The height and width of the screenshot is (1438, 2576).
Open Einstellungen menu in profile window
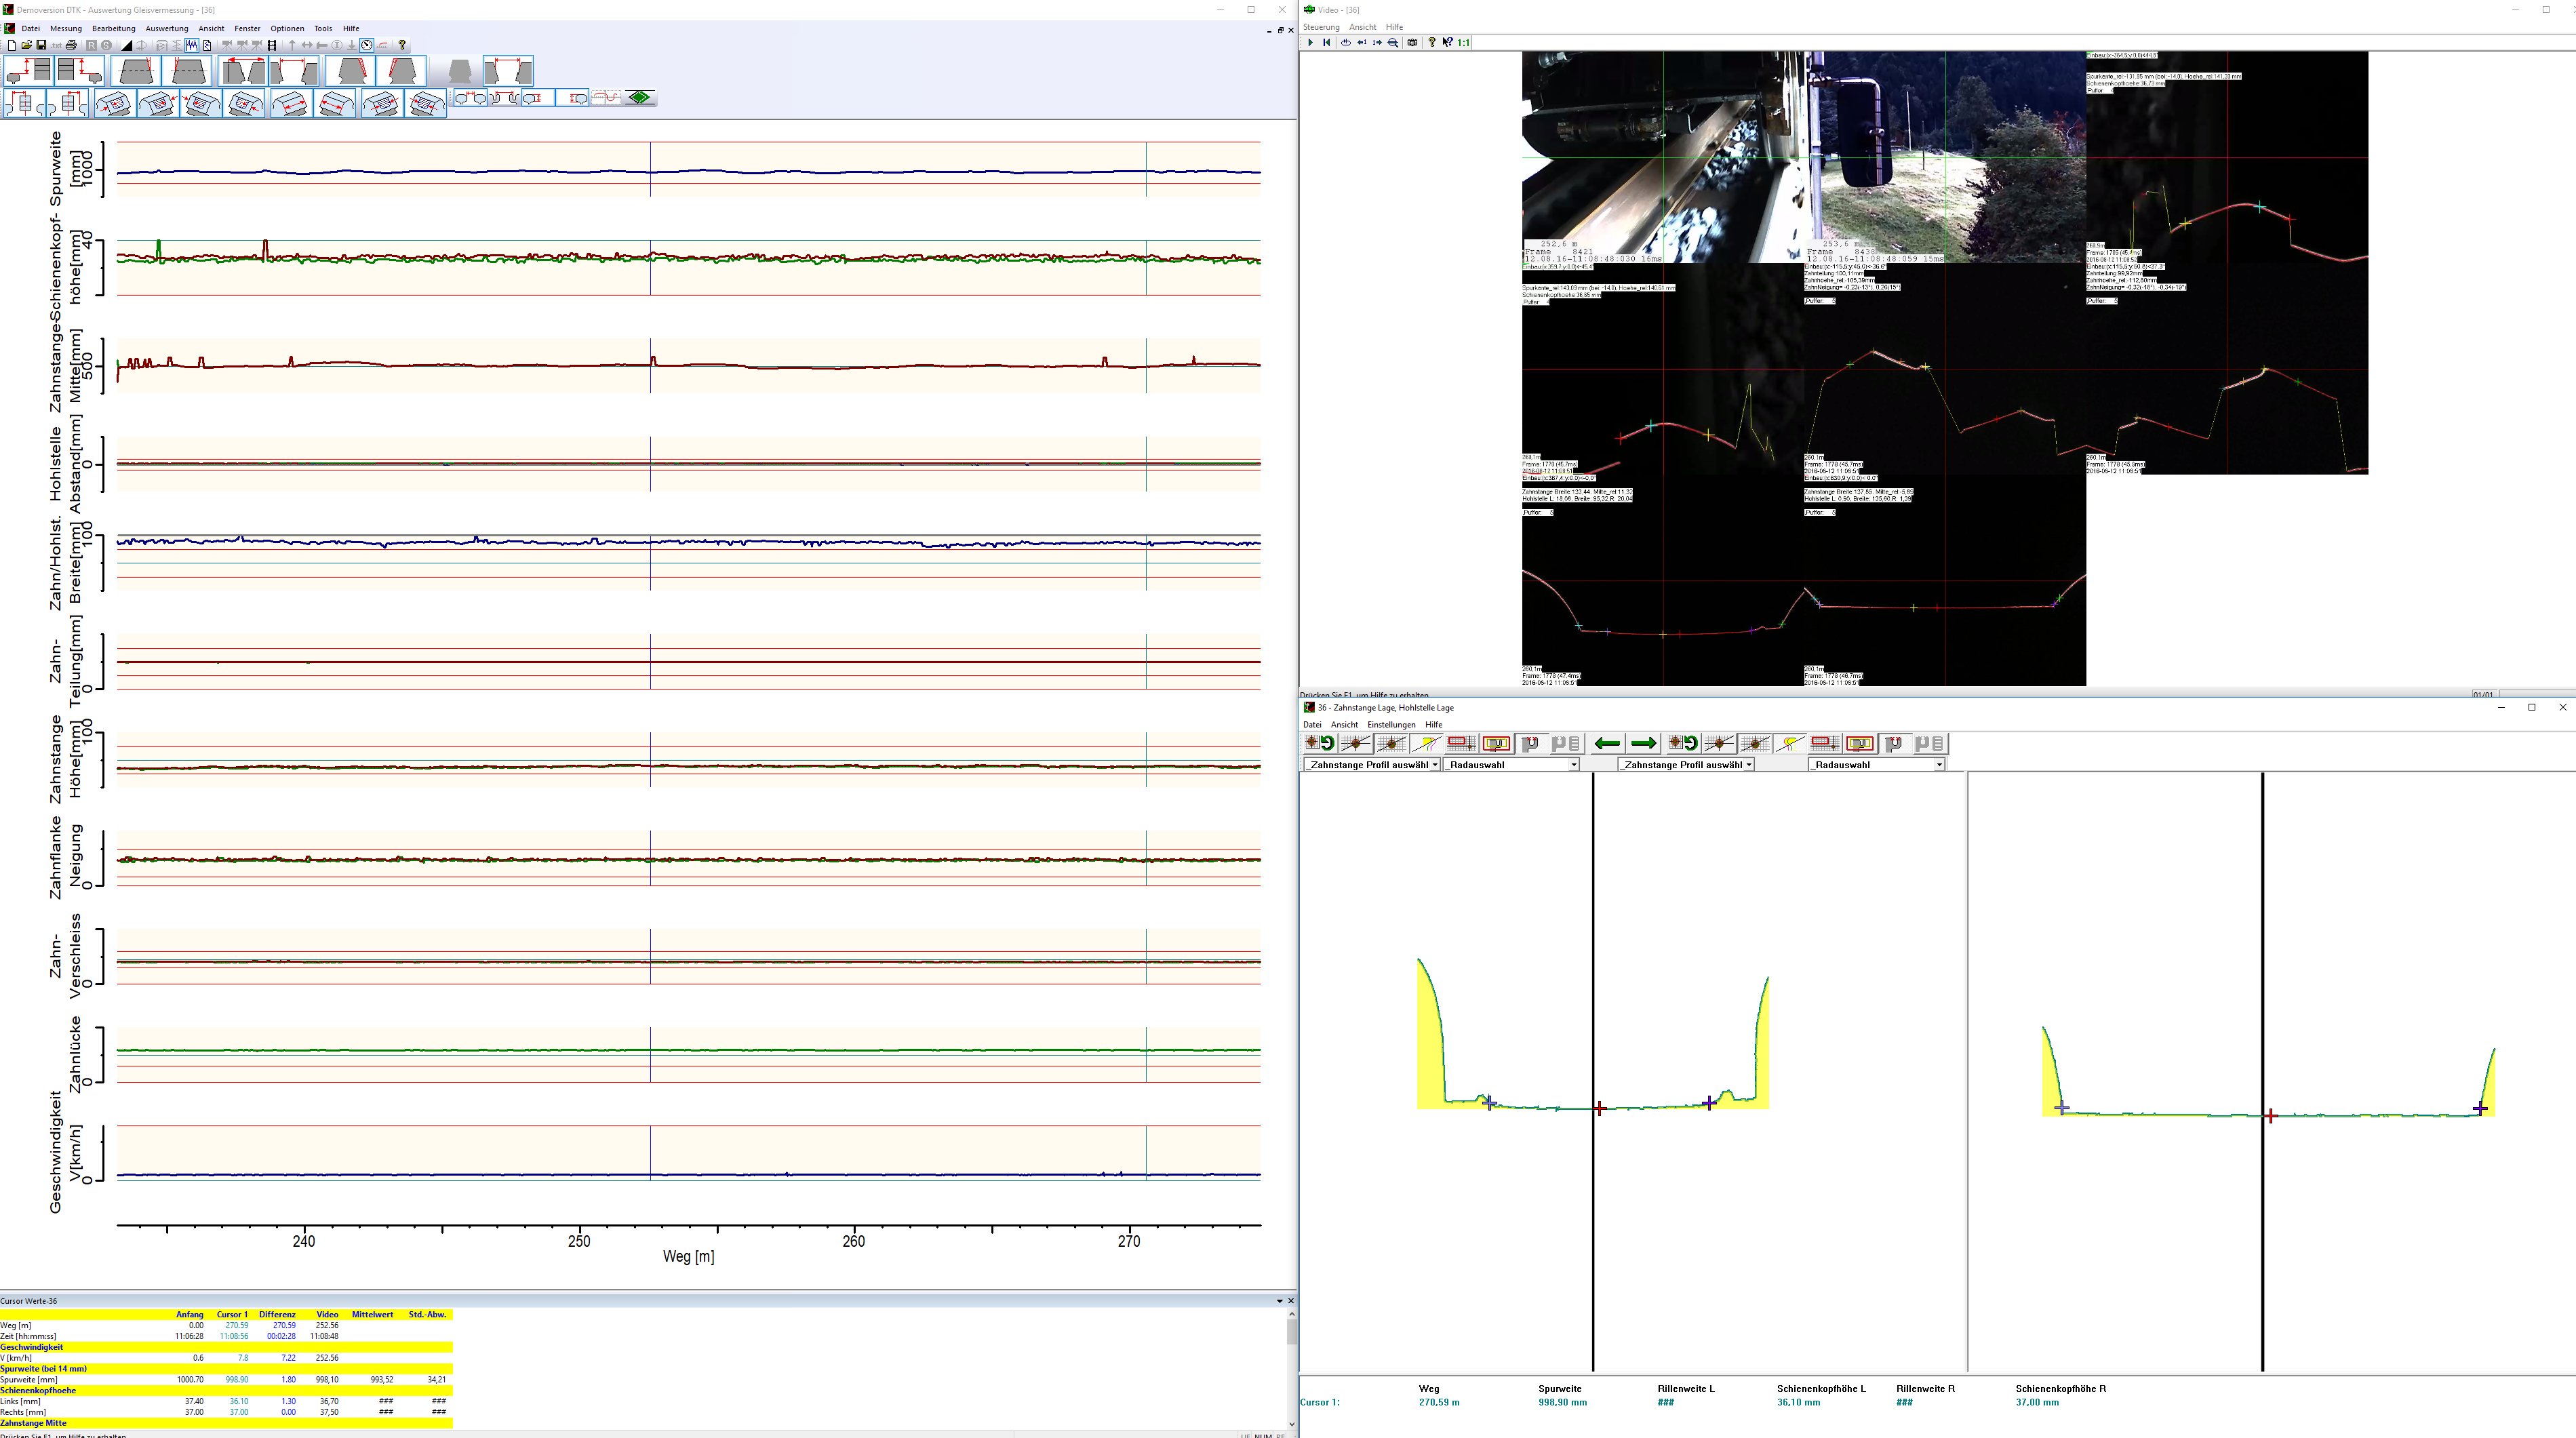[x=1391, y=725]
